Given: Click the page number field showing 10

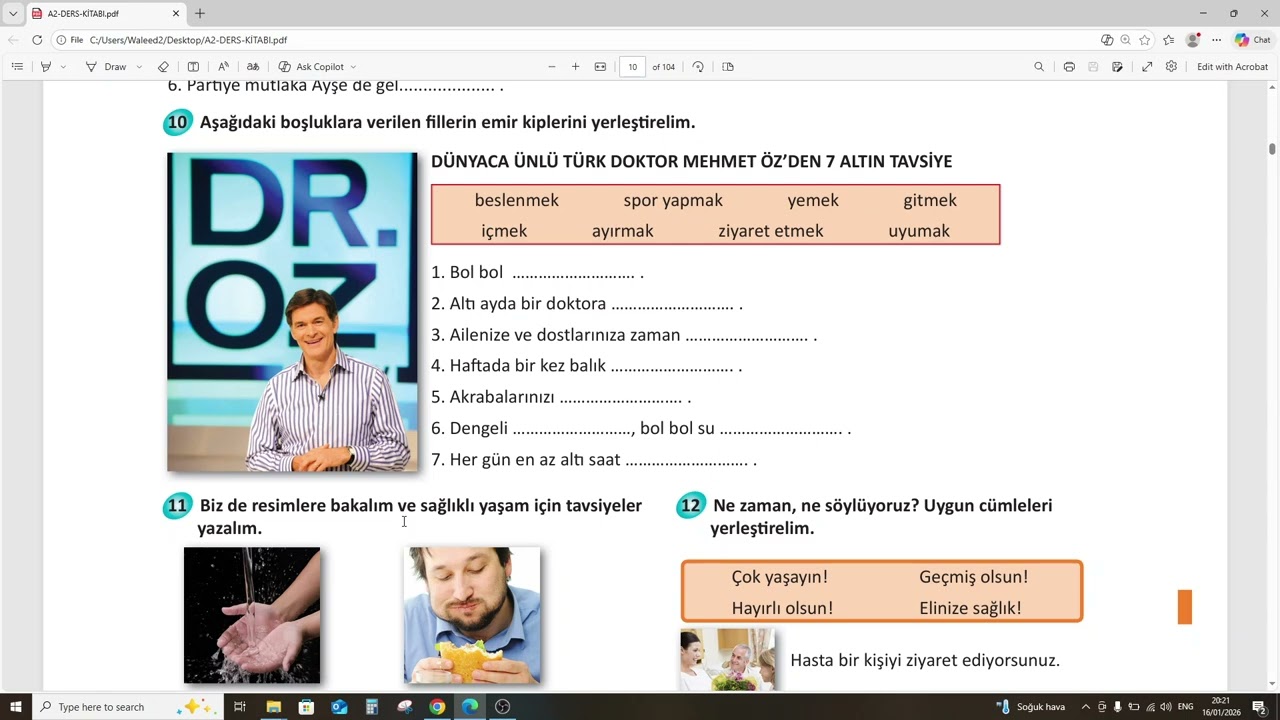Looking at the screenshot, I should tap(632, 67).
